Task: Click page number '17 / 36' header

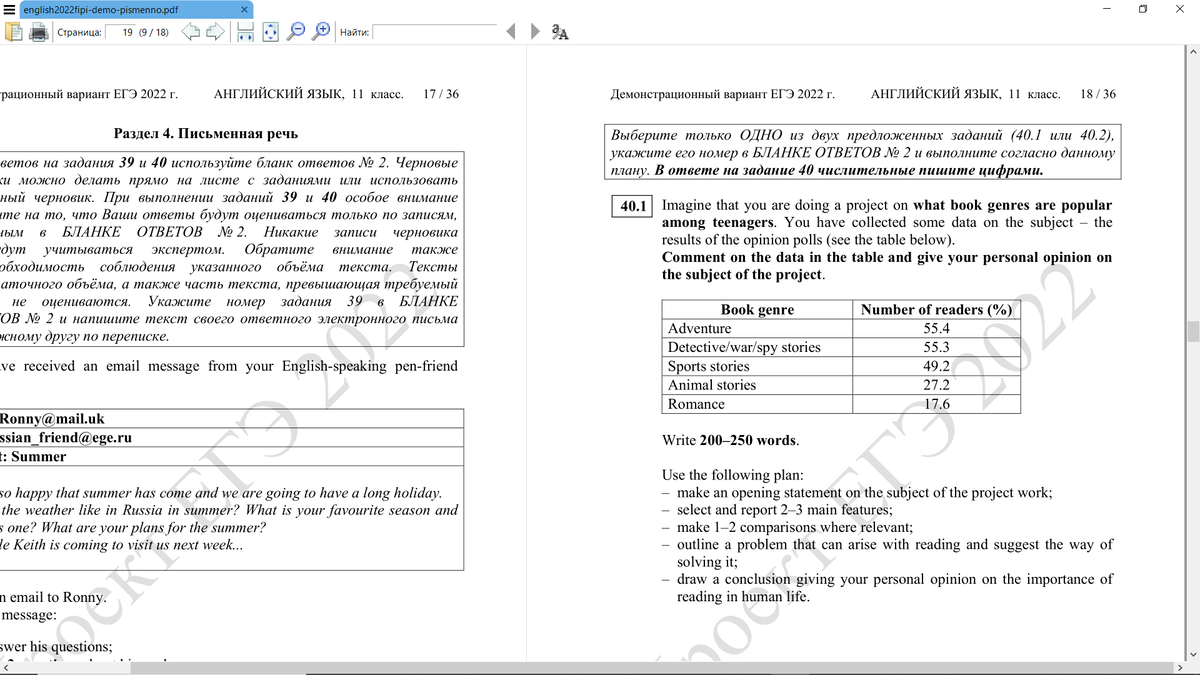Action: coord(441,94)
